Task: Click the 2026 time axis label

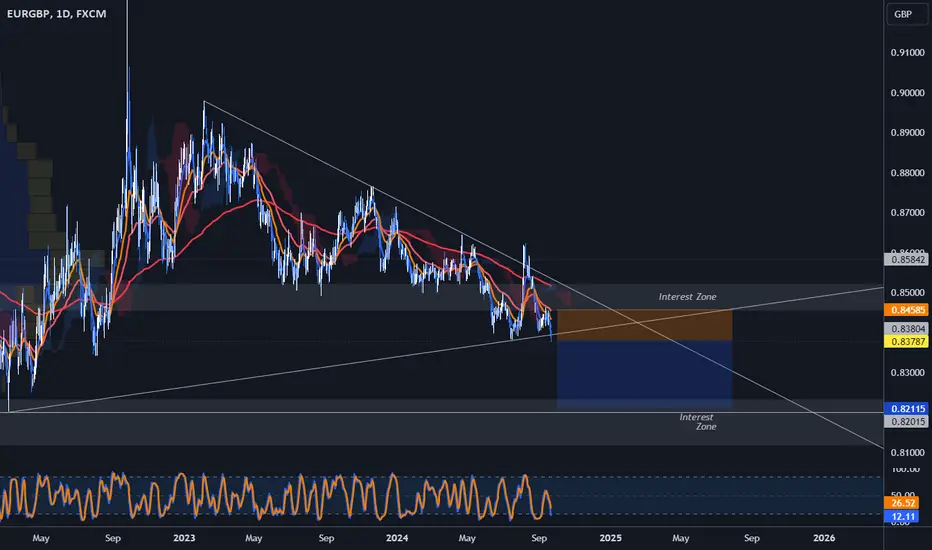Action: (824, 538)
